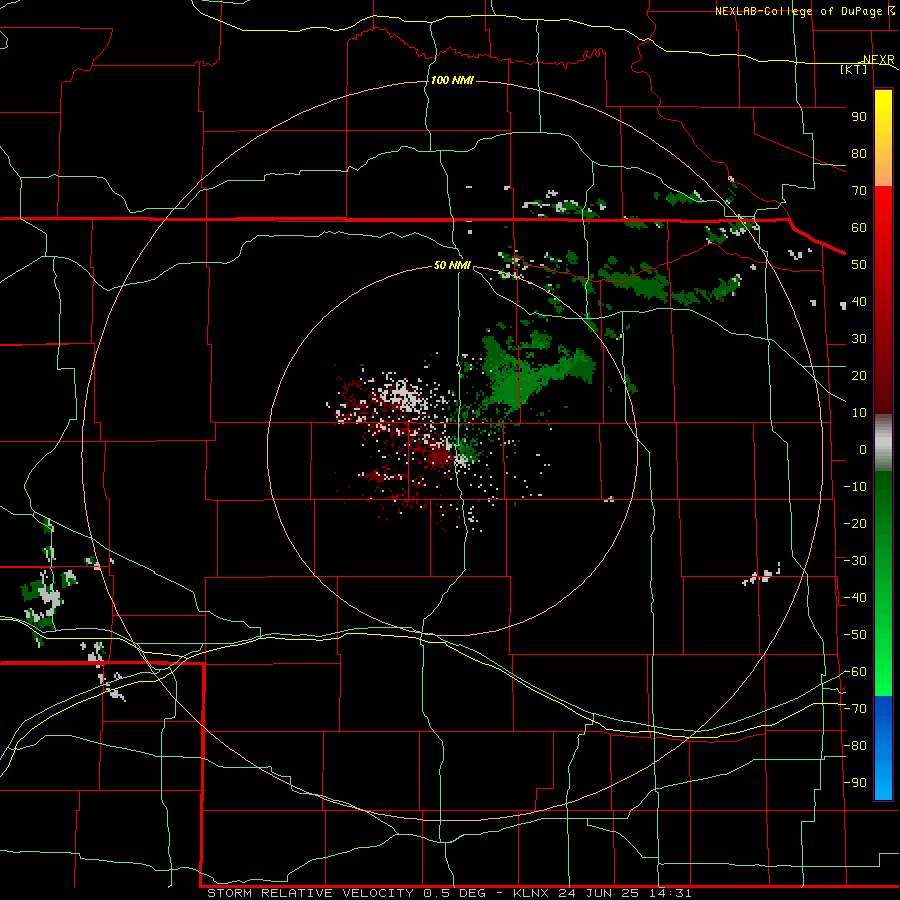Pick the -50 value on velocity scale
The width and height of the screenshot is (900, 900).
click(855, 635)
